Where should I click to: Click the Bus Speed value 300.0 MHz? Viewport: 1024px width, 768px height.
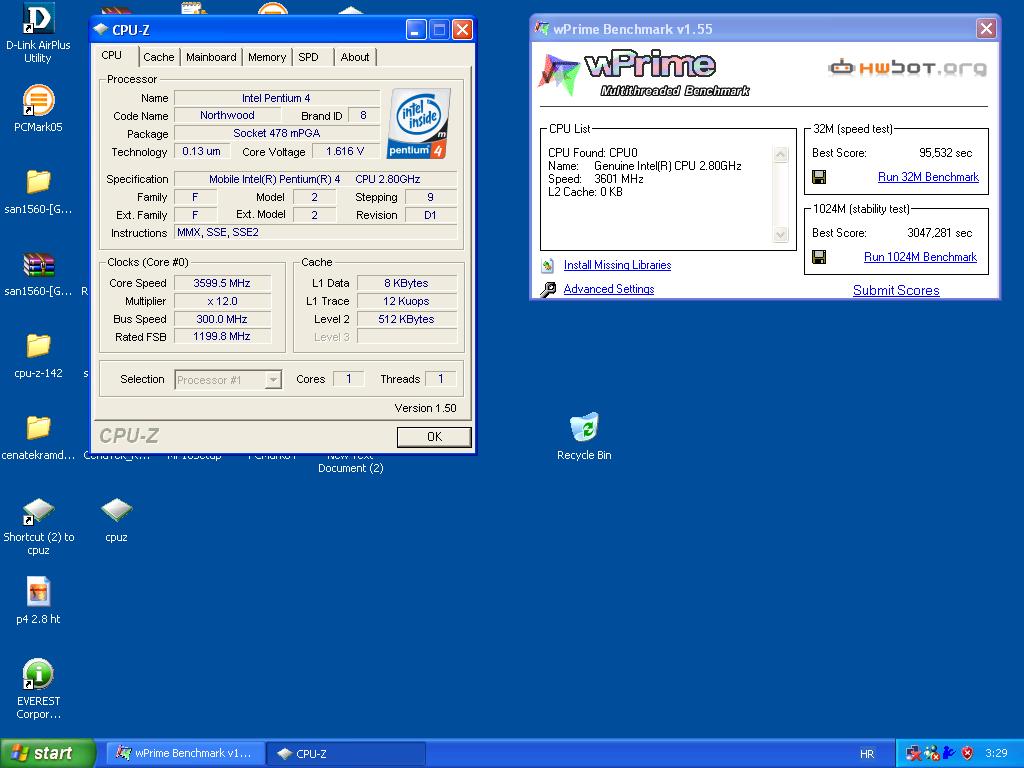pos(222,319)
